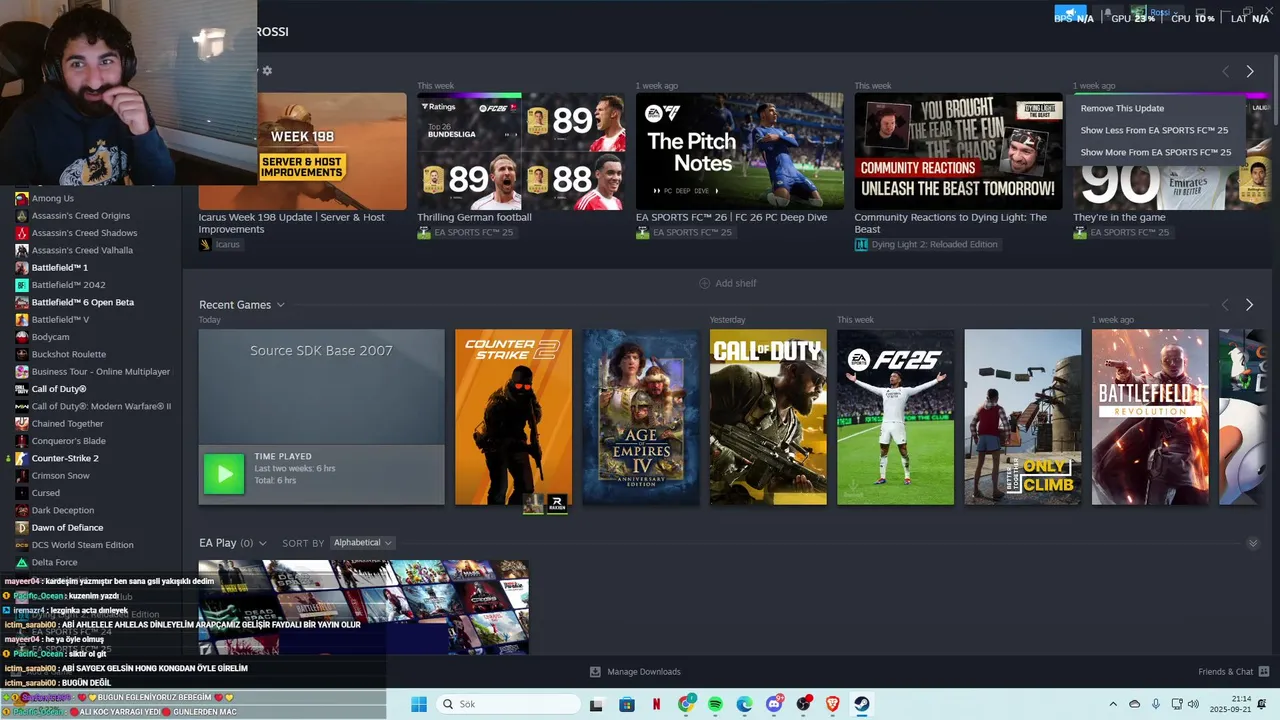Show hidden system tray icons
Viewport: 1280px width, 720px height.
[x=1113, y=704]
